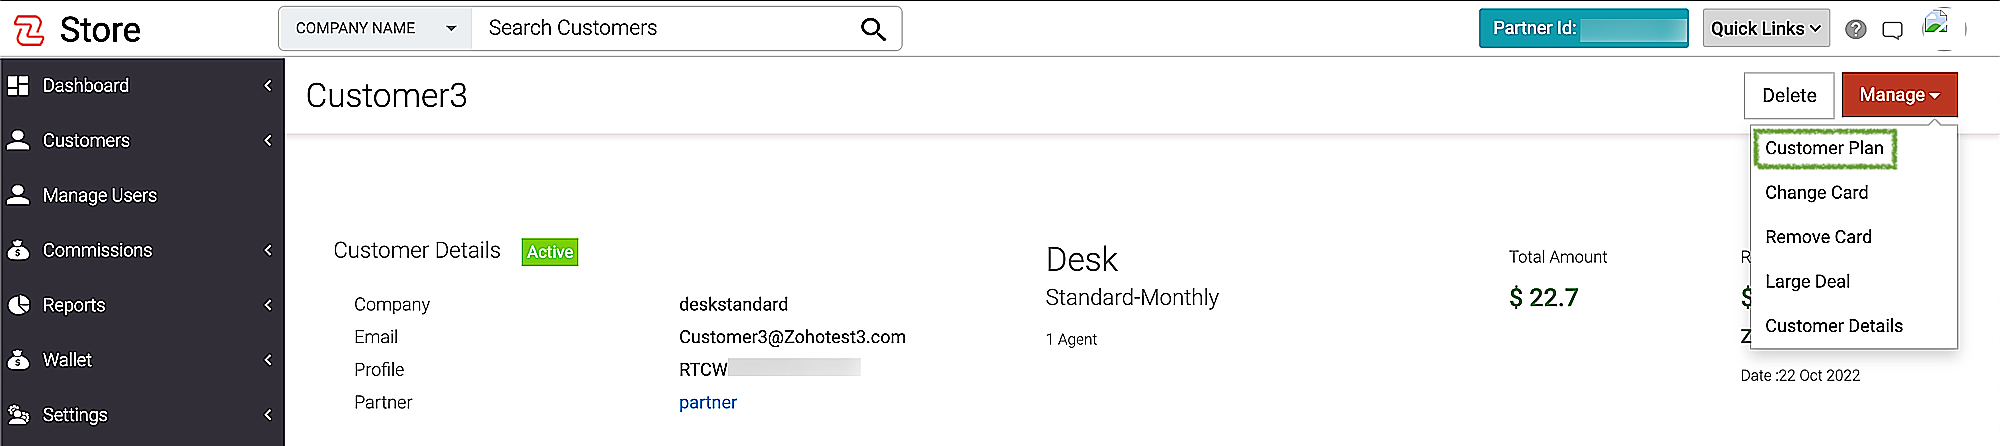Screen dimensions: 2000x446
Task: Focus the Search Customers input field
Action: tap(665, 28)
